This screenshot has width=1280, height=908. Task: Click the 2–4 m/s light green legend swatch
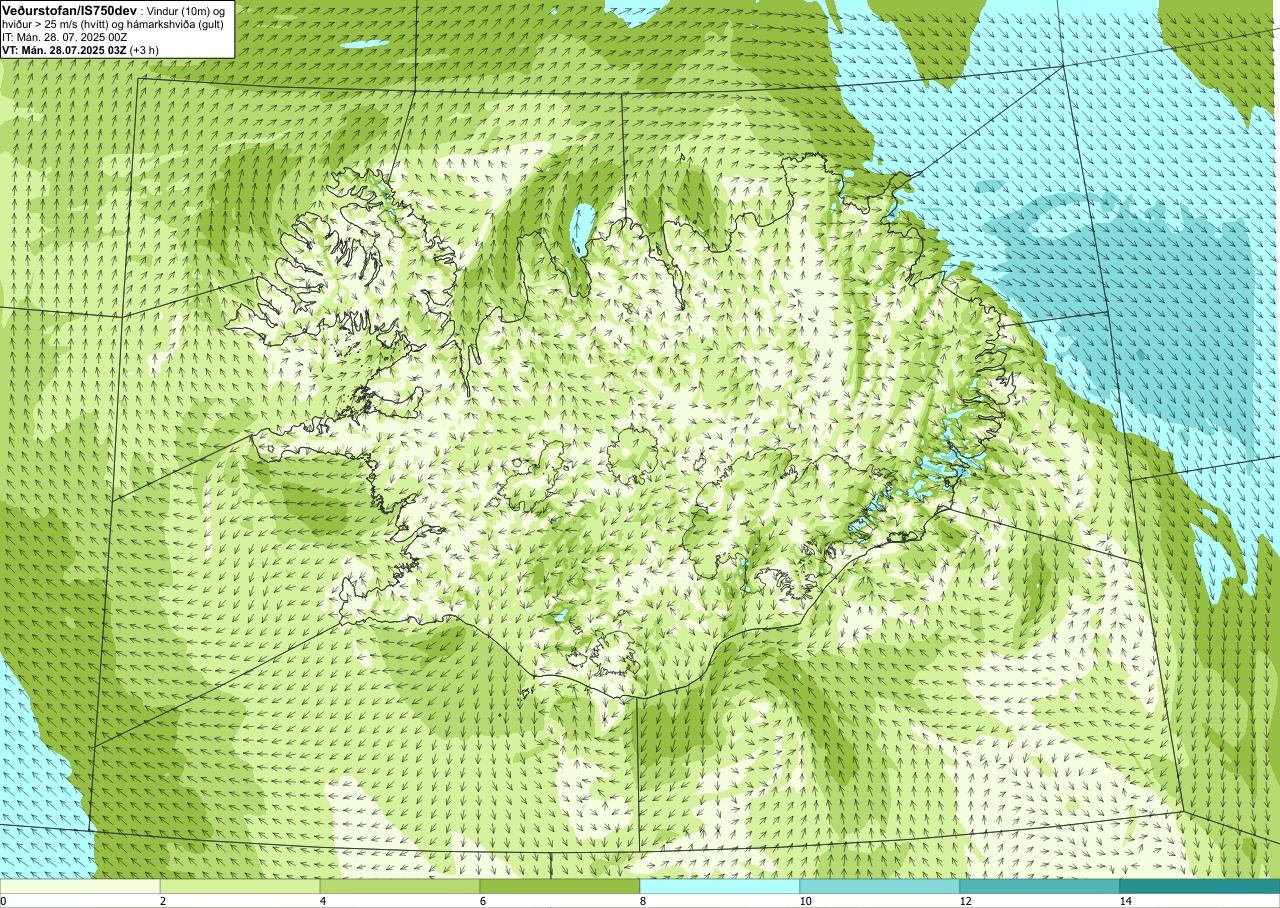[x=240, y=886]
